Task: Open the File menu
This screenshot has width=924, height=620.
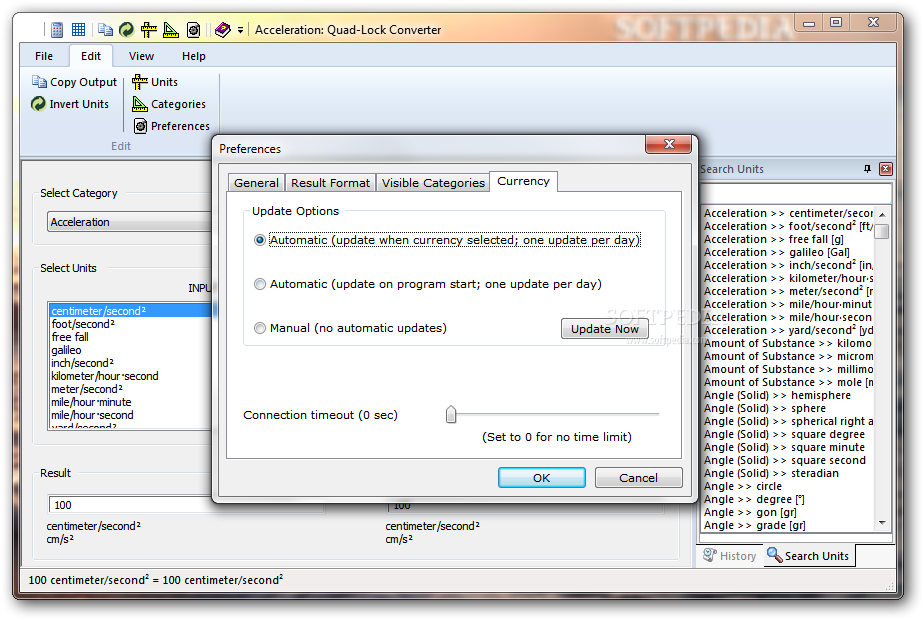Action: [44, 56]
